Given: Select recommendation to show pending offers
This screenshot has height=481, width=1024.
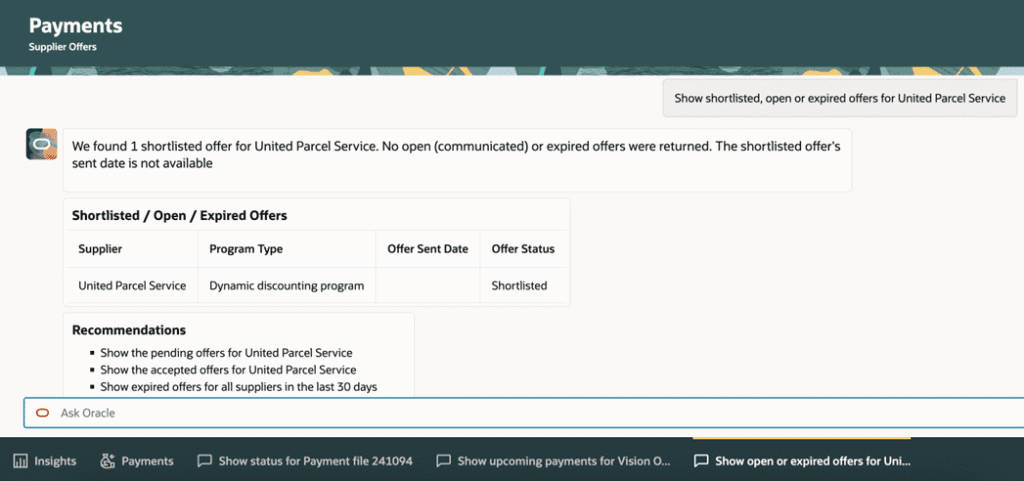Looking at the screenshot, I should click(226, 352).
